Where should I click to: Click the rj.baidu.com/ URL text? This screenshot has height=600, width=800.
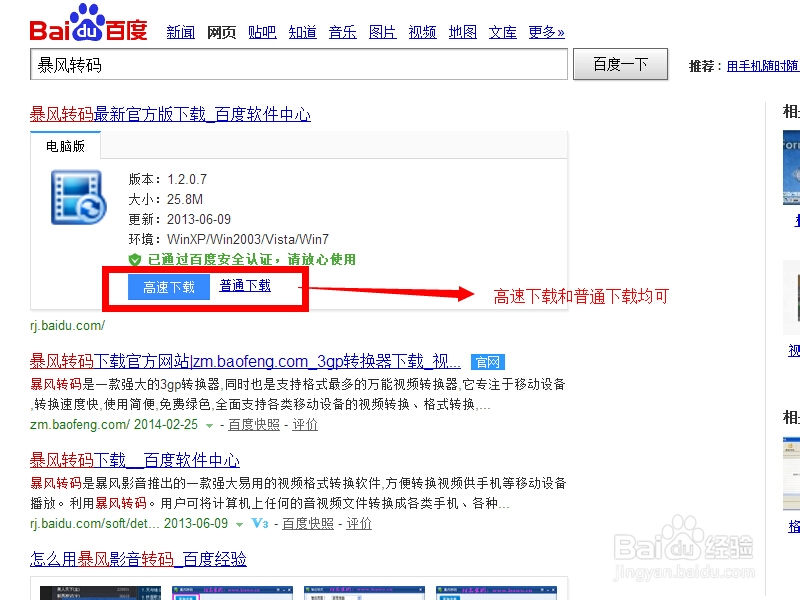(x=67, y=326)
